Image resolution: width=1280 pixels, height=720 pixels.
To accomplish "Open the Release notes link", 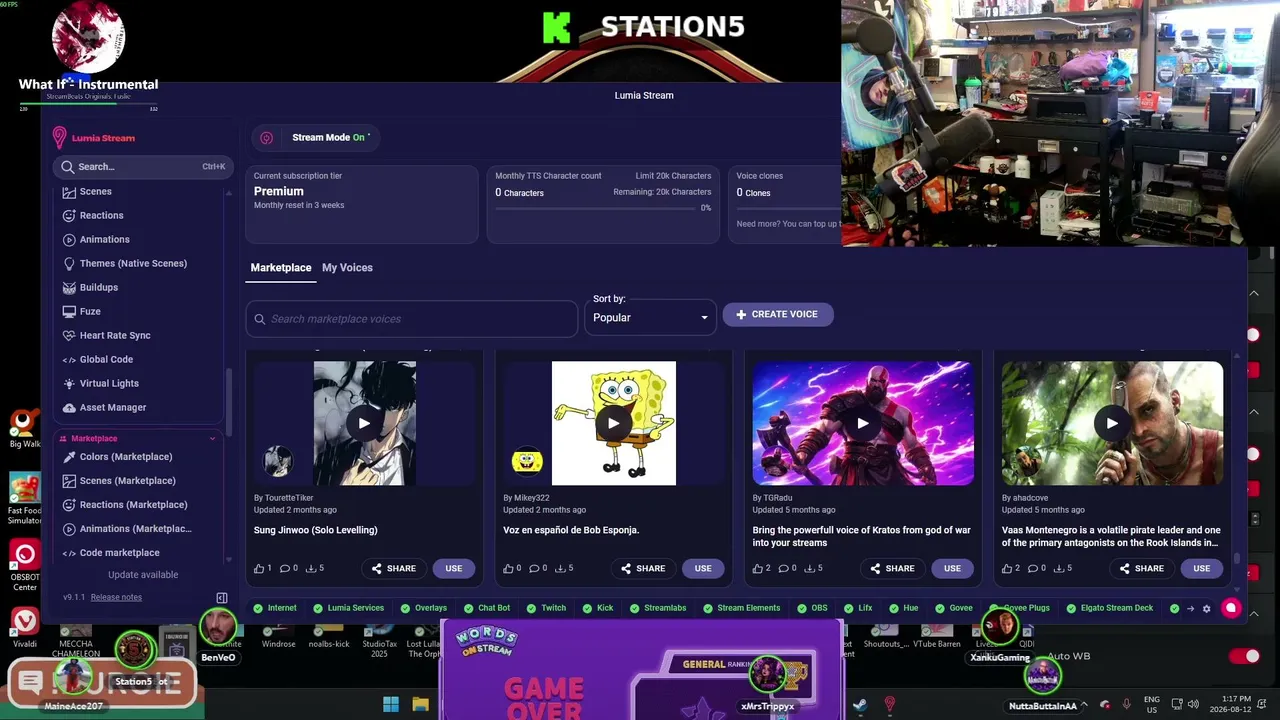I will (x=116, y=597).
